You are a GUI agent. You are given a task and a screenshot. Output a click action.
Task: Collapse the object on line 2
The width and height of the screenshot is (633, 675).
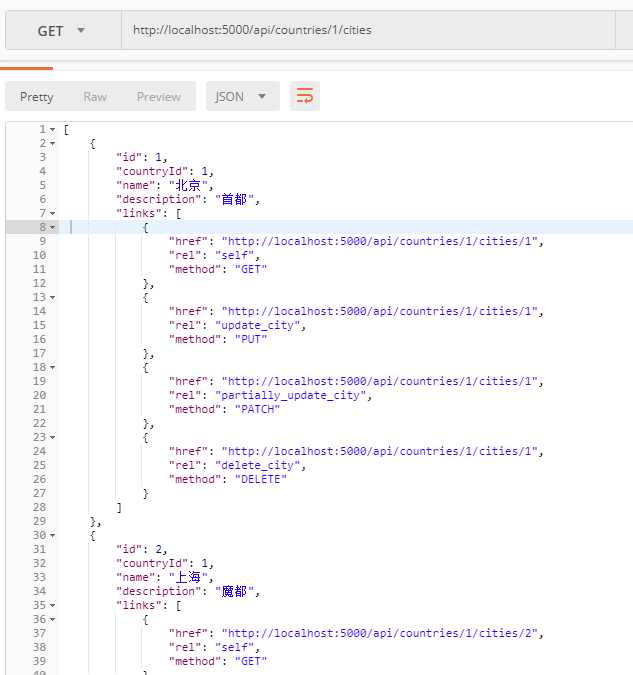(x=53, y=143)
